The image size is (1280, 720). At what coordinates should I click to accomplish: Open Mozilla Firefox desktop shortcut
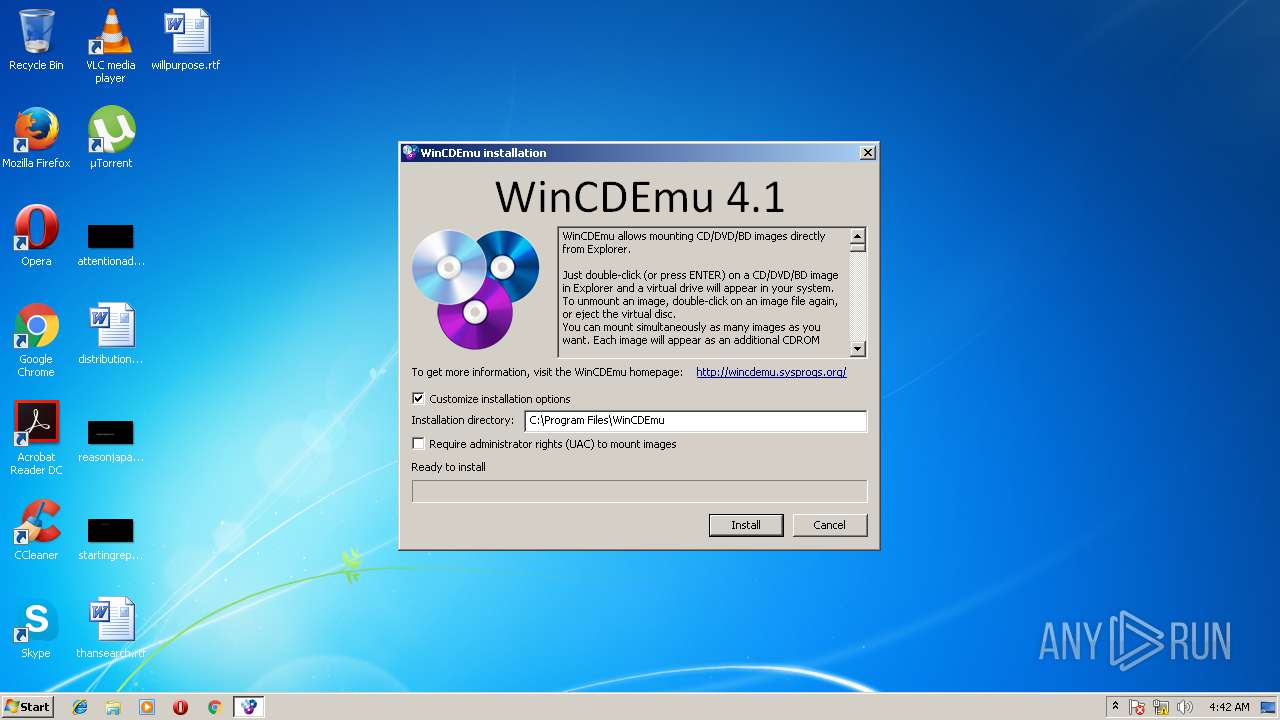(36, 138)
